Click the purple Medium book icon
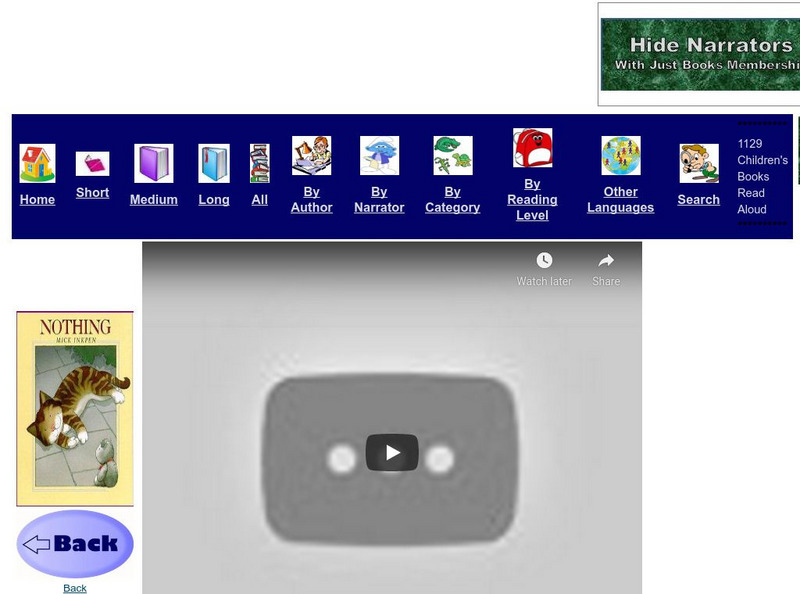Image resolution: width=800 pixels, height=594 pixels. pyautogui.click(x=154, y=163)
